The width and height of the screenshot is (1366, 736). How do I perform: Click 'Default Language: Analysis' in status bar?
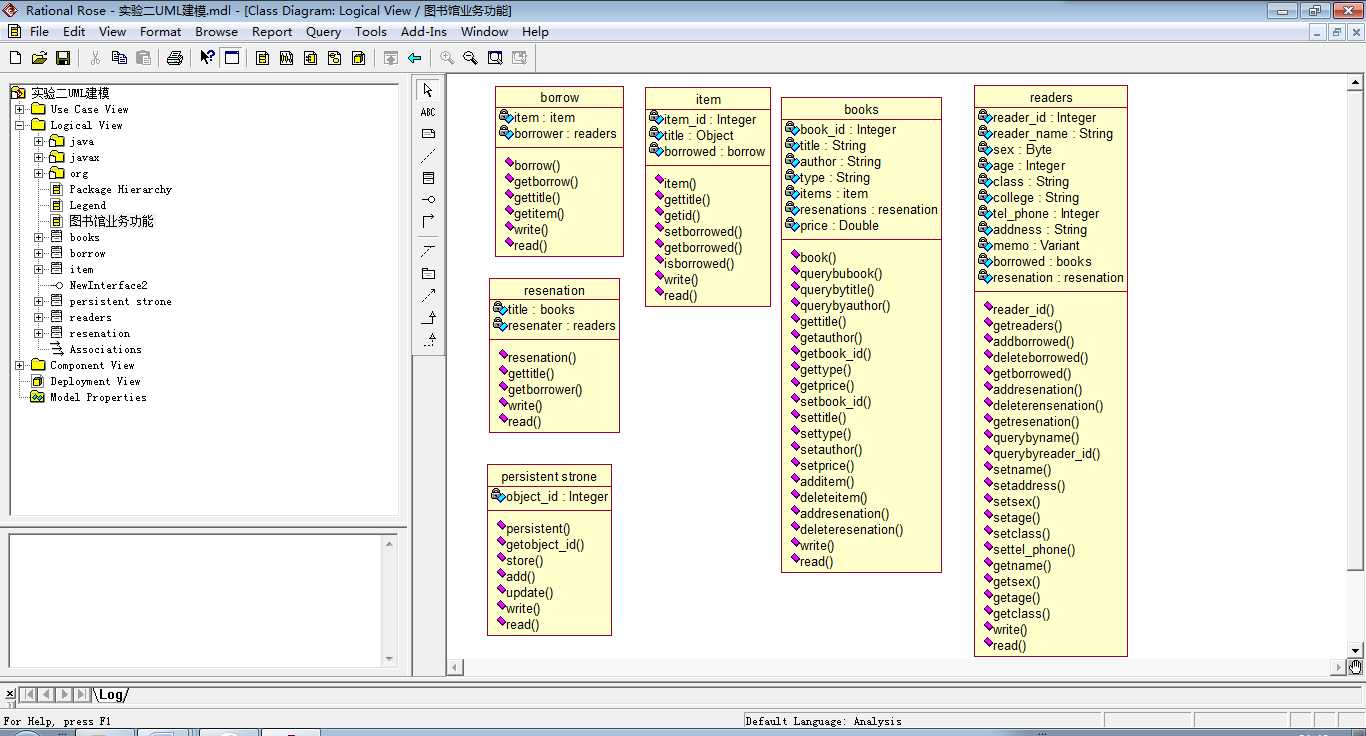coord(824,721)
